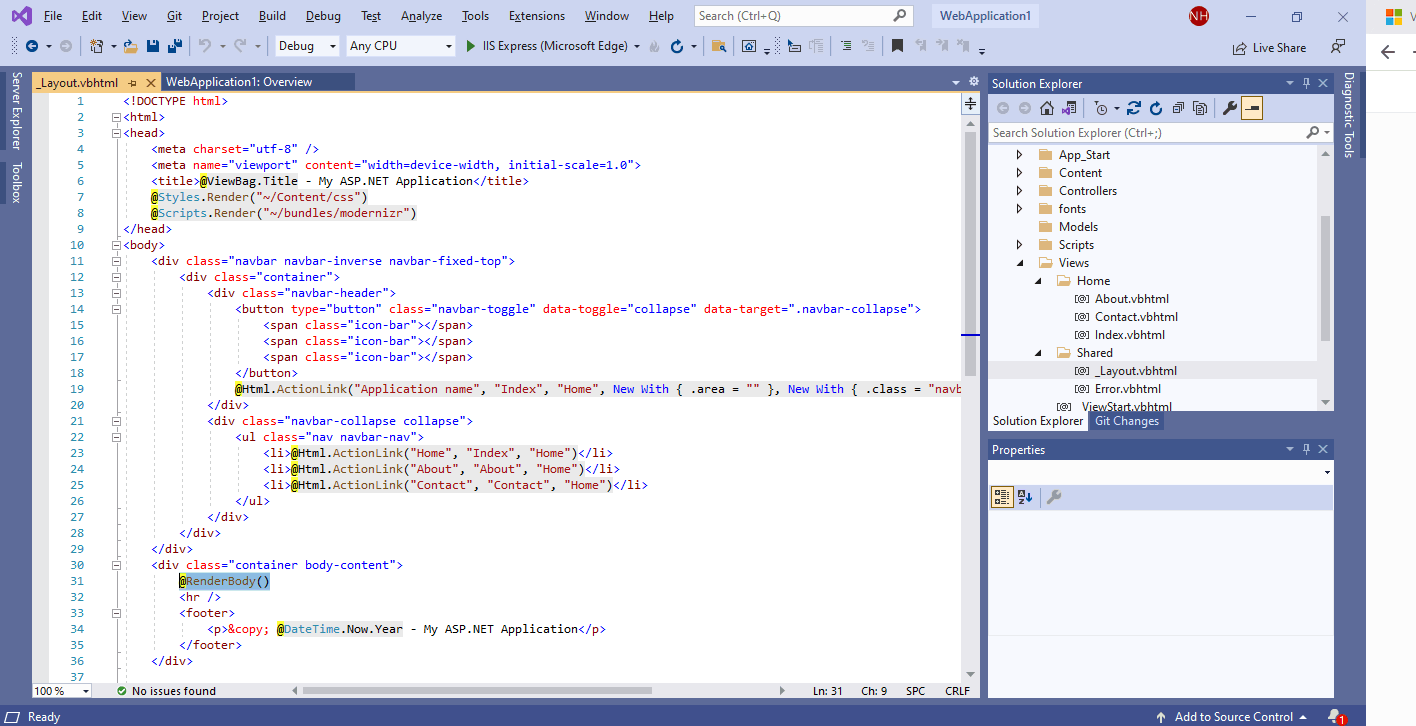Toggle Show All Files in Solution Explorer
The height and width of the screenshot is (726, 1416).
coord(1201,107)
